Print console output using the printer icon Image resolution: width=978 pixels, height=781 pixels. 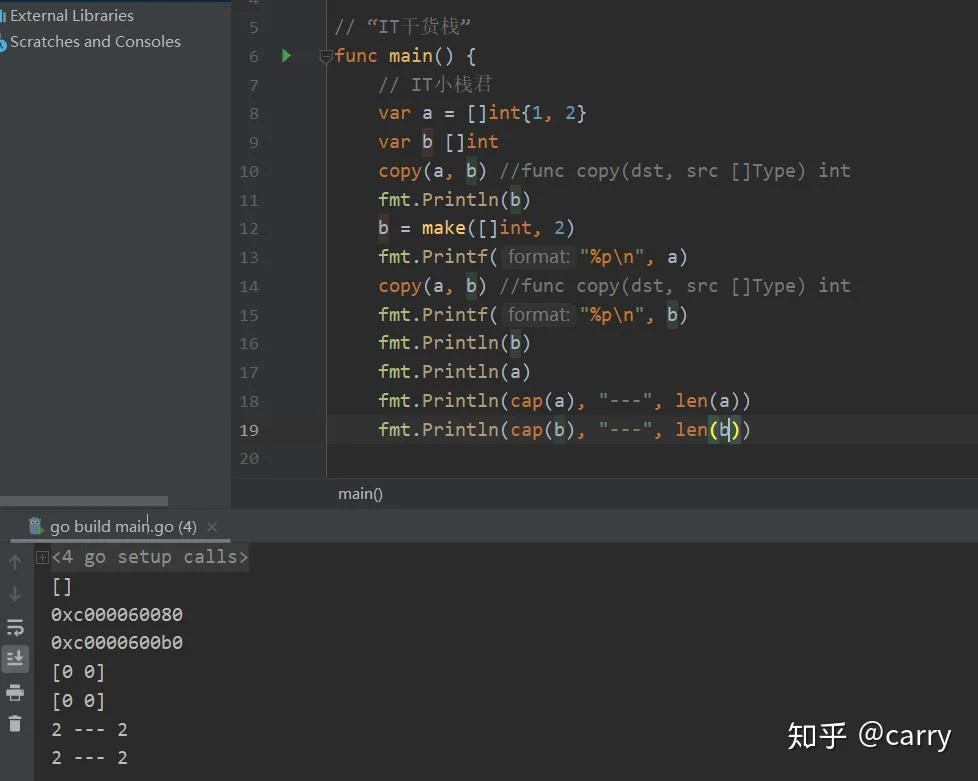pyautogui.click(x=15, y=692)
